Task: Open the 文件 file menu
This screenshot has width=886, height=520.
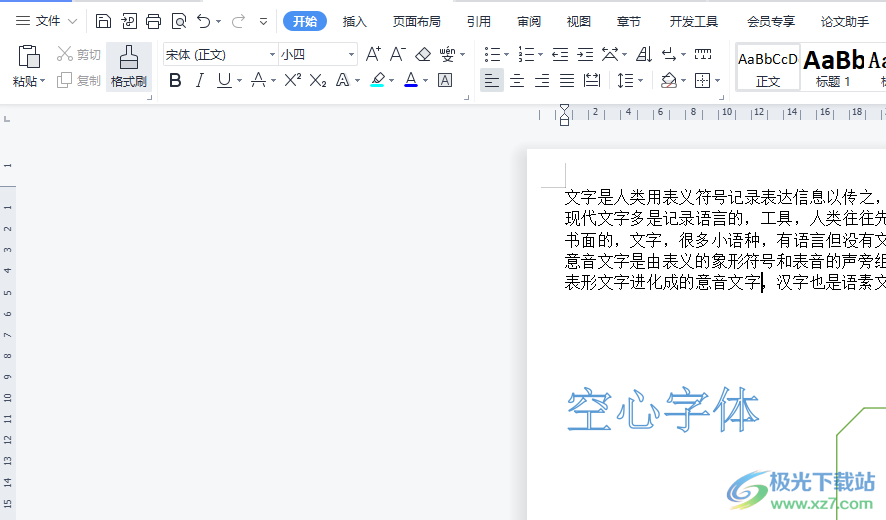Action: (46, 21)
